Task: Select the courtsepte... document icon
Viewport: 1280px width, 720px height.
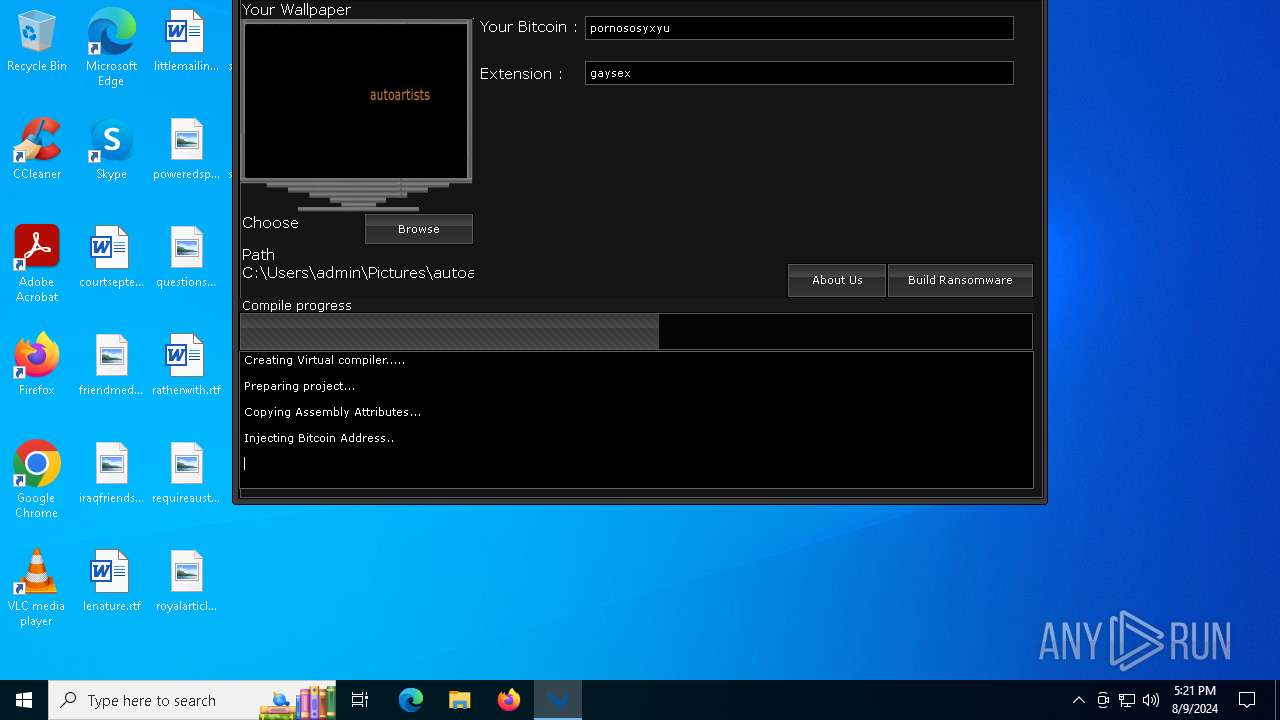Action: tap(111, 258)
